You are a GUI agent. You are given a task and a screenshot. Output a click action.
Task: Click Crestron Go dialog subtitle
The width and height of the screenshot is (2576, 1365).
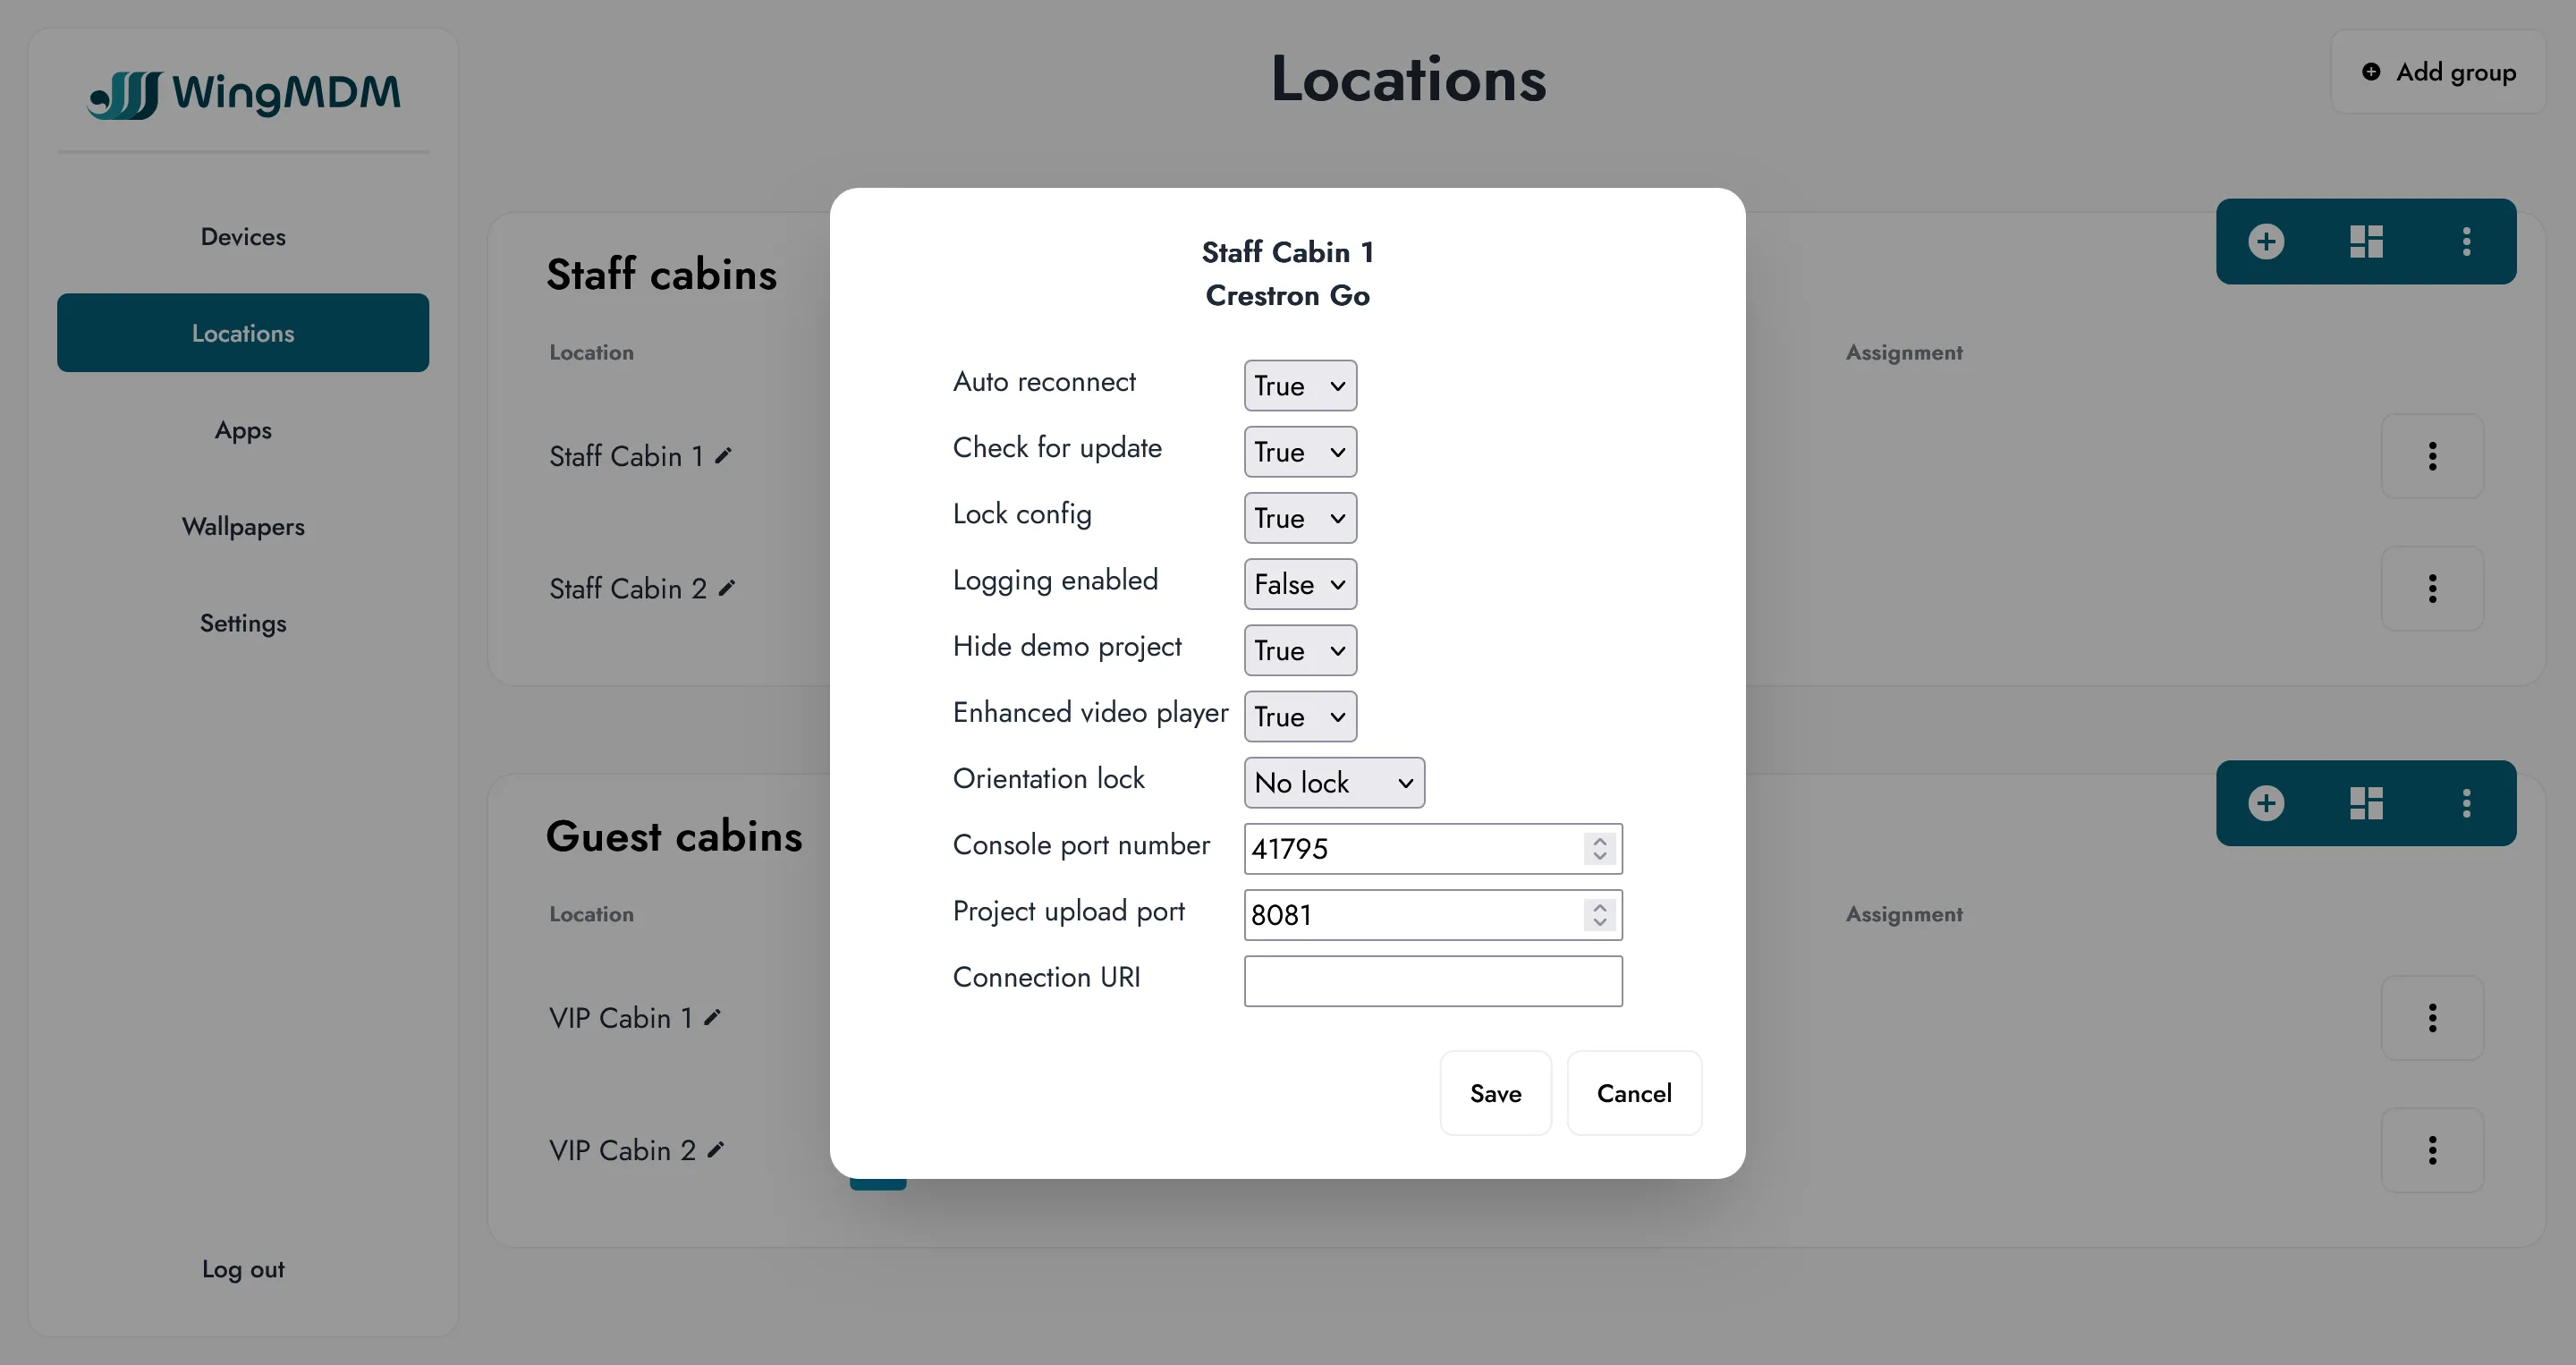click(x=1287, y=295)
